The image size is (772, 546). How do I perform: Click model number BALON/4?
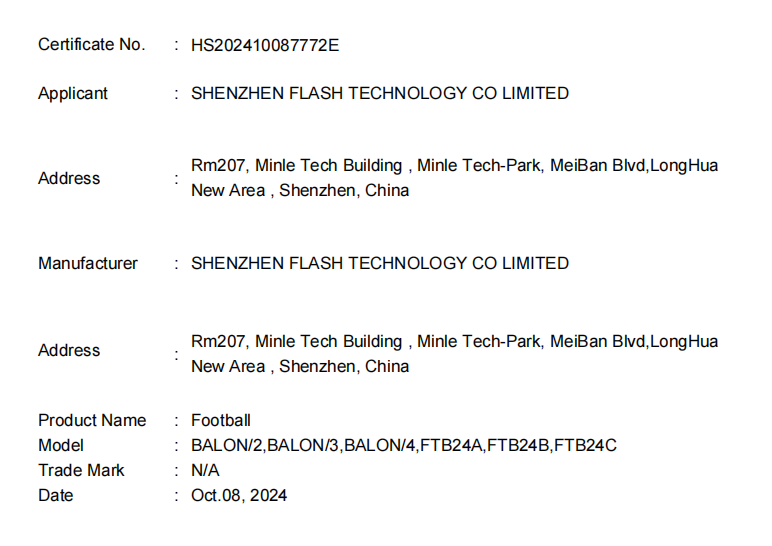coord(379,445)
